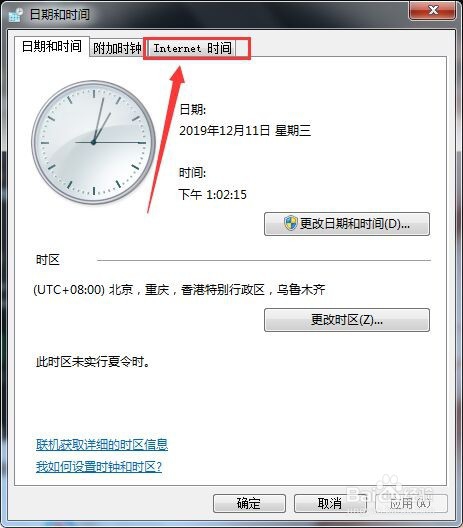Open help link 我如何设置时钟和时区?
The height and width of the screenshot is (528, 463).
pyautogui.click(x=99, y=467)
